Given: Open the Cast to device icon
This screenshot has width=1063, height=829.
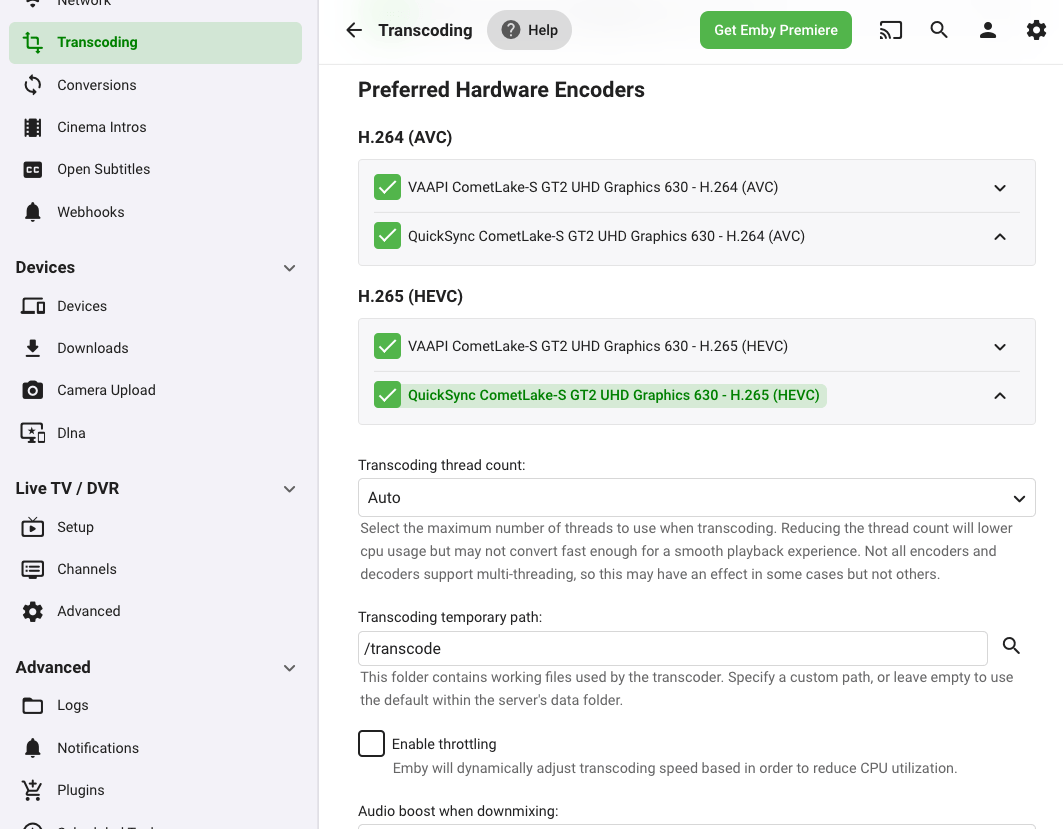Looking at the screenshot, I should (x=890, y=30).
